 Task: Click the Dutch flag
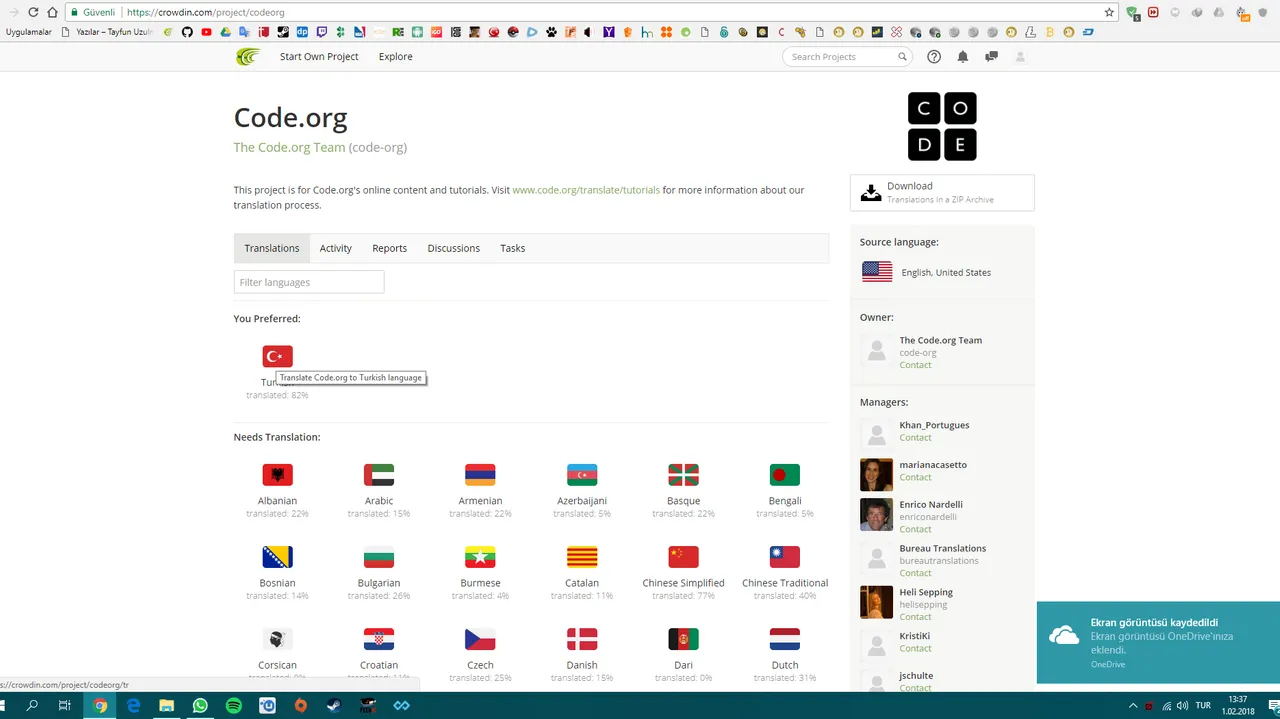point(785,639)
